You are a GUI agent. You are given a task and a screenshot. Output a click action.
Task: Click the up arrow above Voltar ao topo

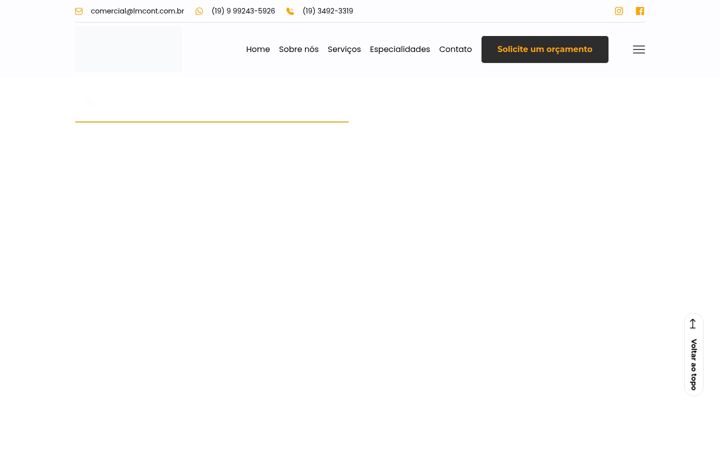[x=693, y=324]
